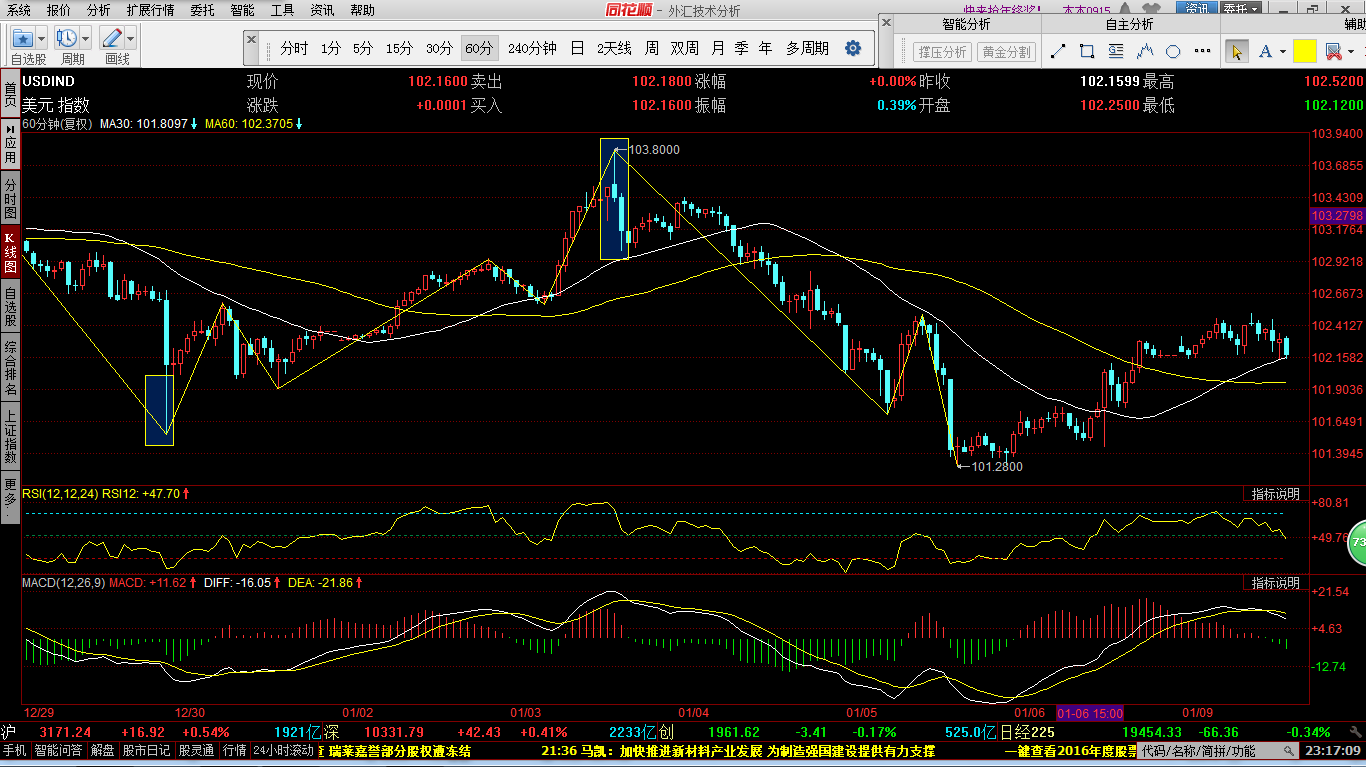Switch chart to 5分 period
This screenshot has height=767, width=1366.
click(363, 48)
